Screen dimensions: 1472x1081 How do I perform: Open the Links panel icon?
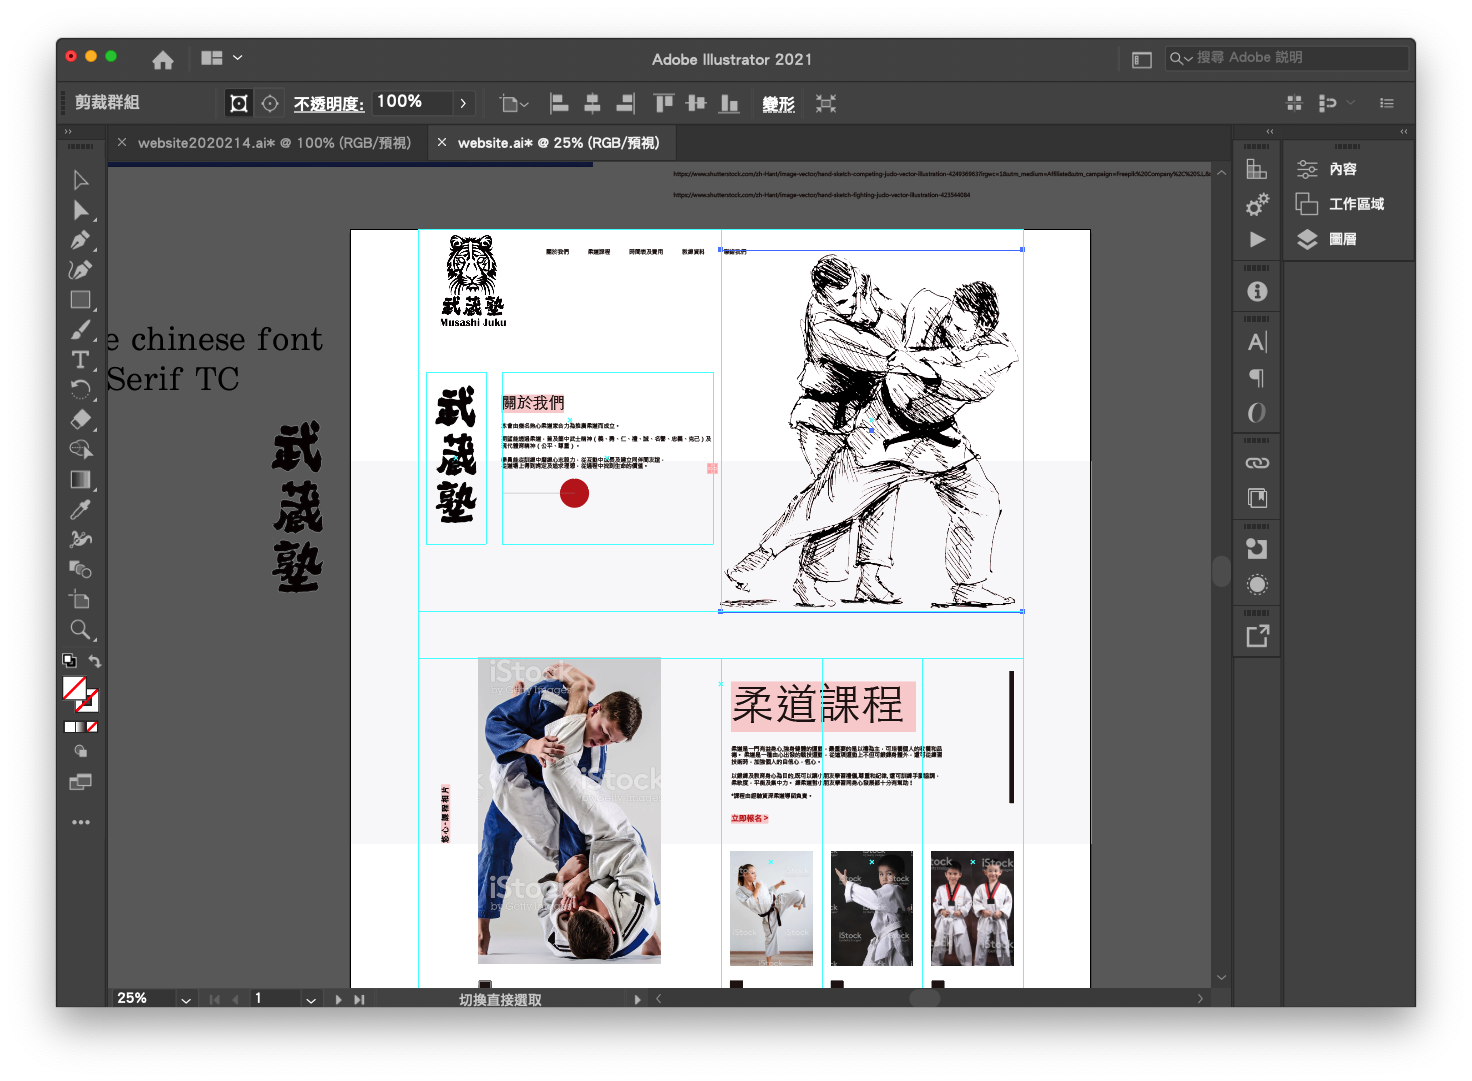(1257, 463)
